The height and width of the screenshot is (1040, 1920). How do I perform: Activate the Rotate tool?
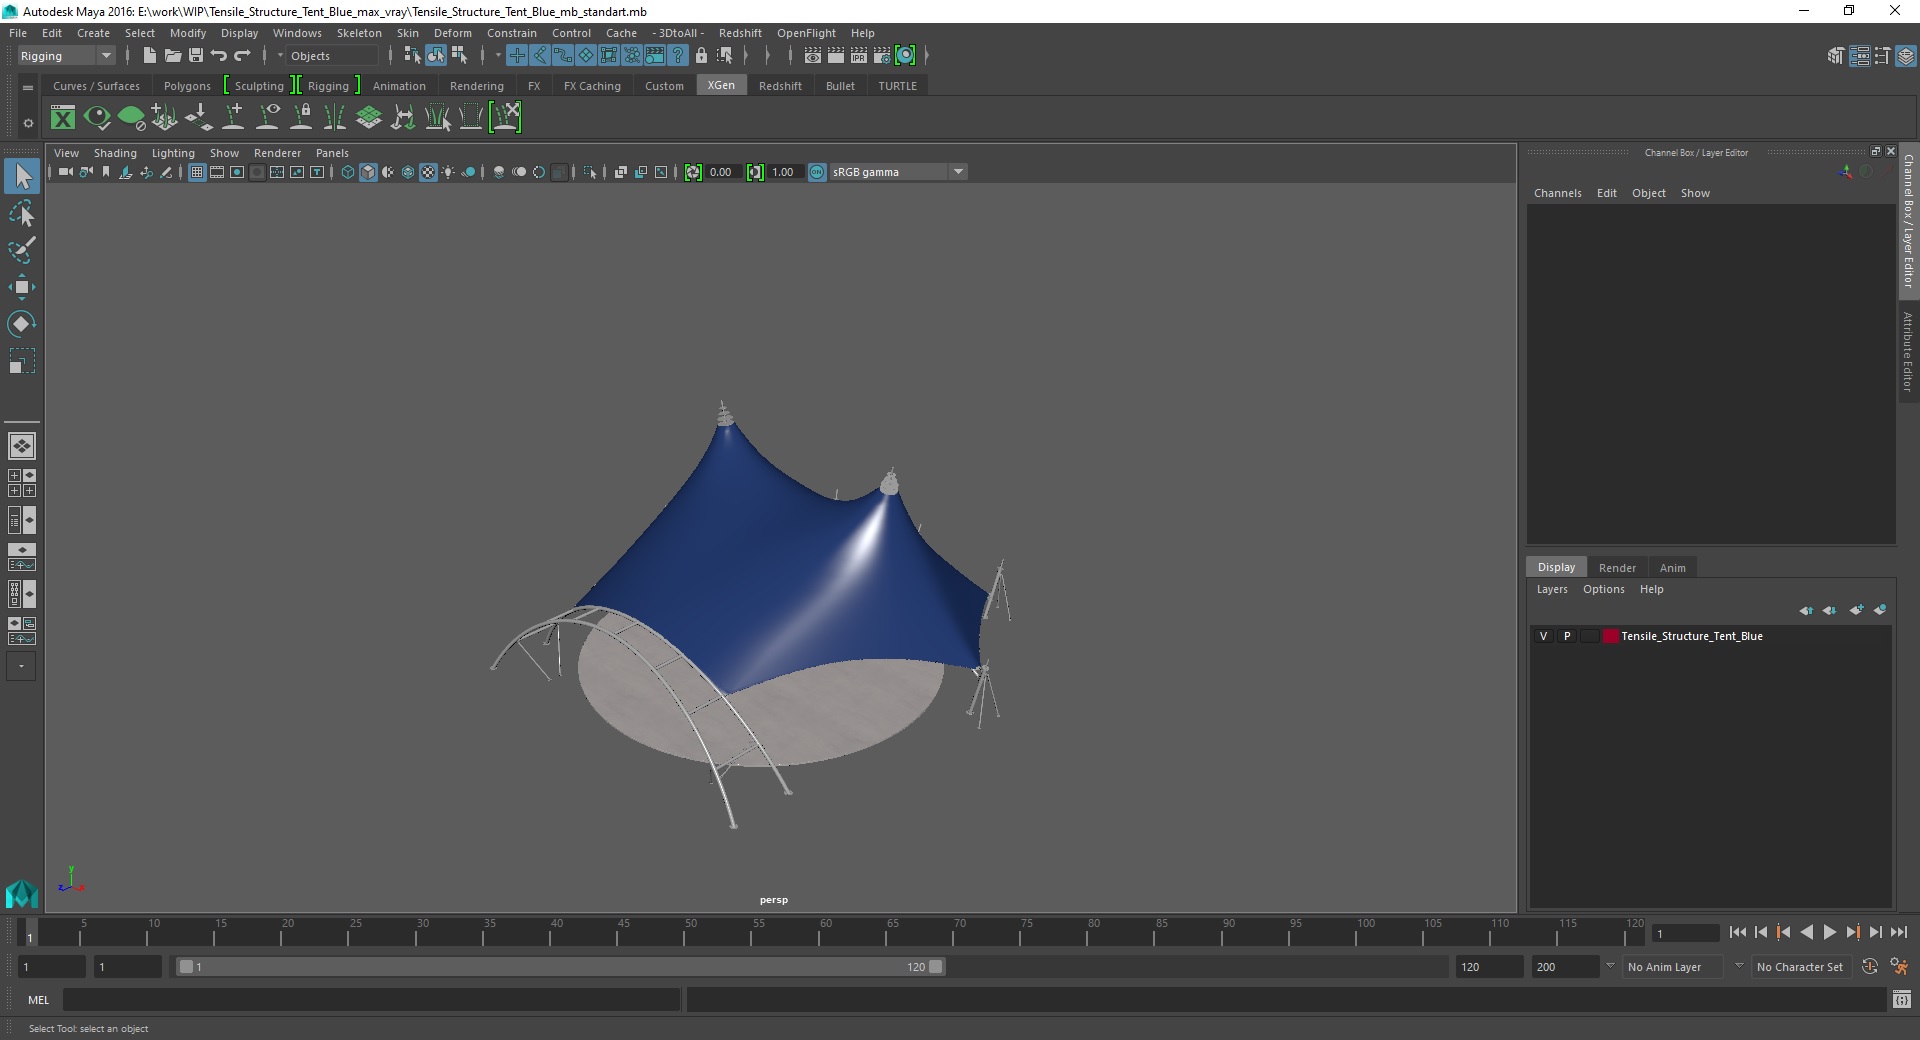click(x=22, y=324)
